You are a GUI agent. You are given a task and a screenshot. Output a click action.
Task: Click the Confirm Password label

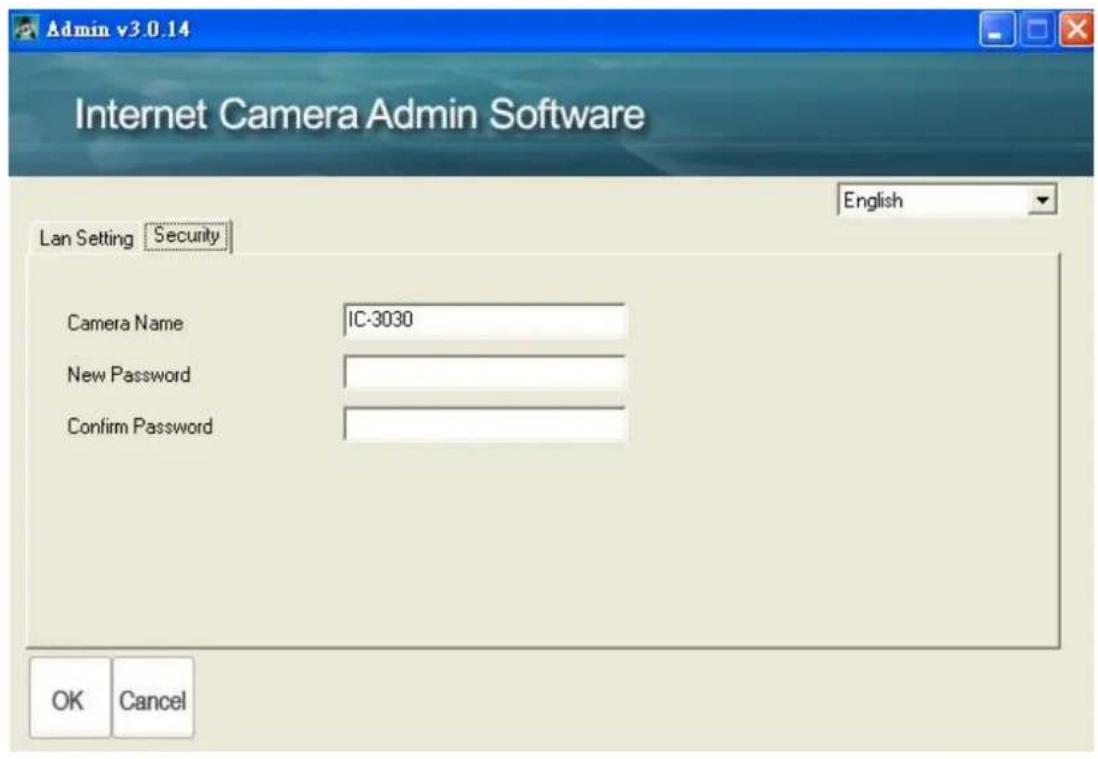pyautogui.click(x=139, y=426)
